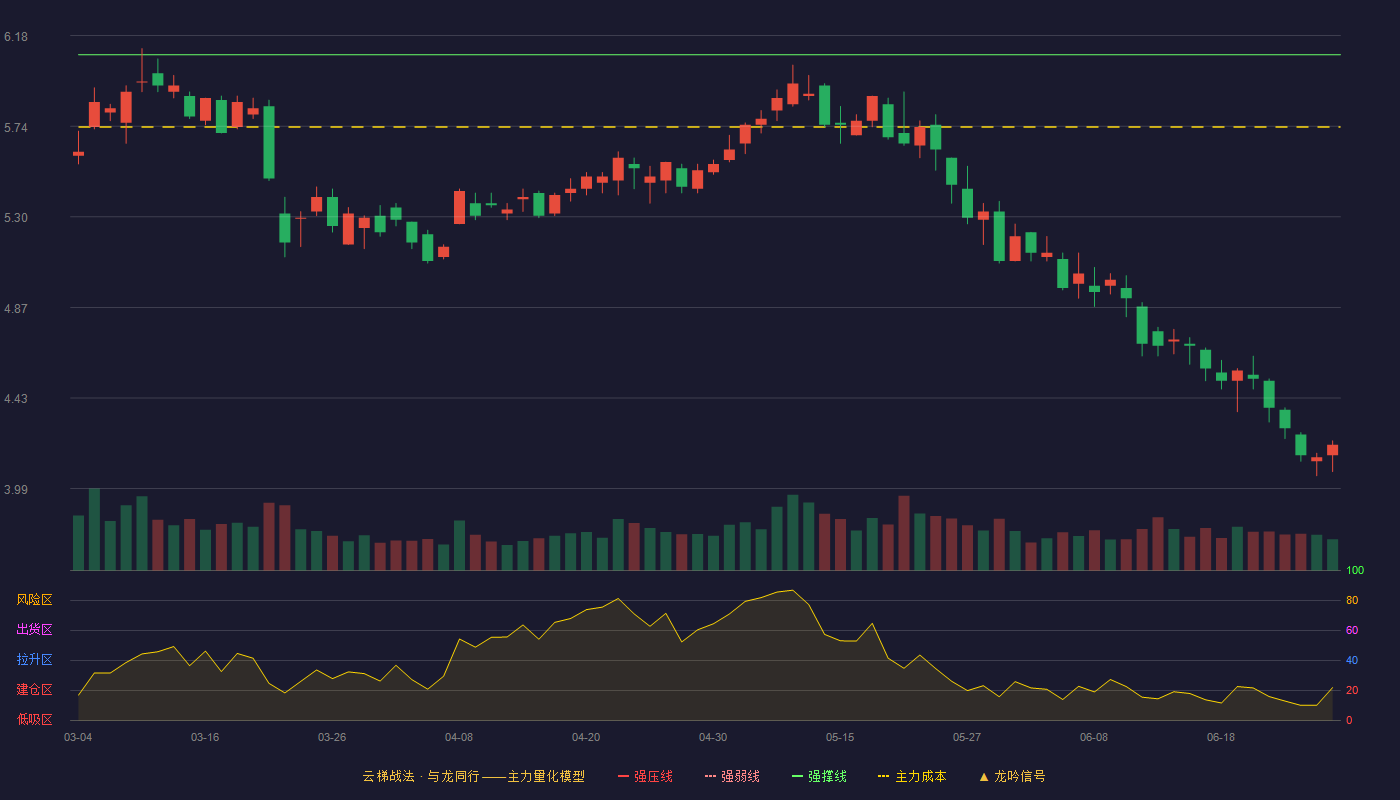Click the 拉升区 zone label

[x=34, y=660]
